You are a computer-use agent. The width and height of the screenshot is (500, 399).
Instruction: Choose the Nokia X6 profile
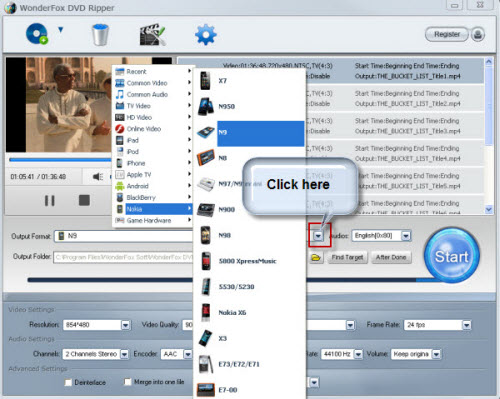[x=250, y=313]
